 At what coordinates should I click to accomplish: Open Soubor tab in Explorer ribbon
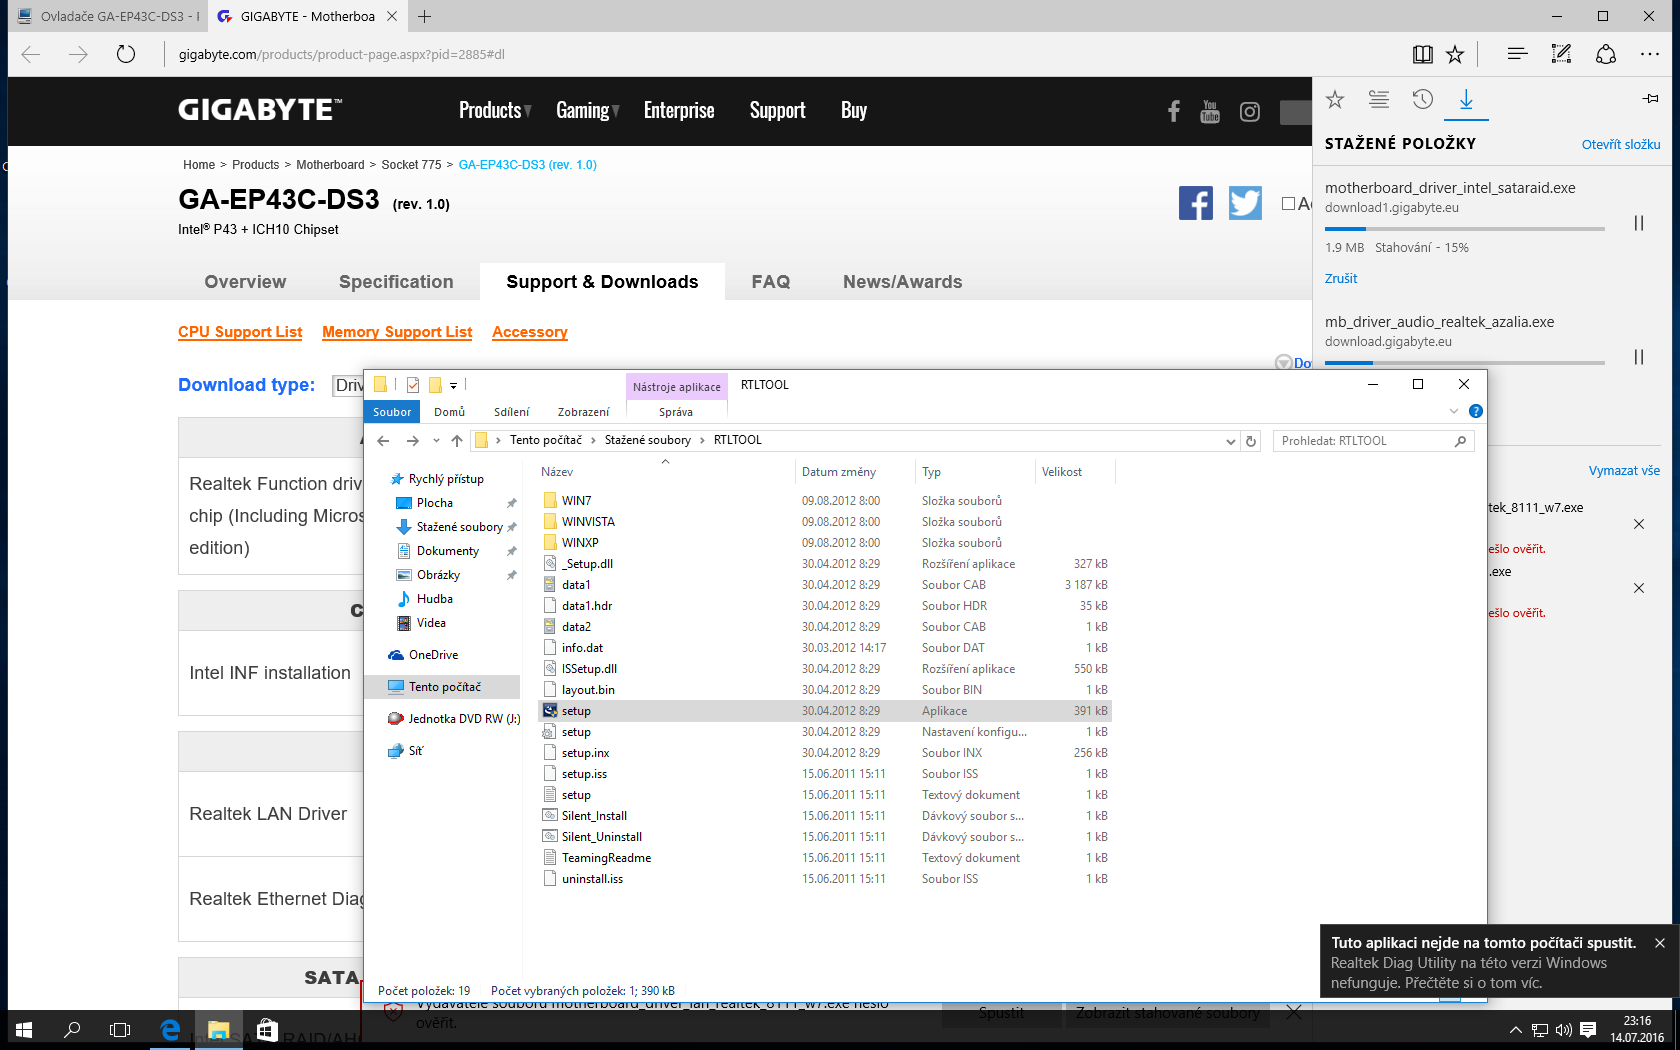392,412
